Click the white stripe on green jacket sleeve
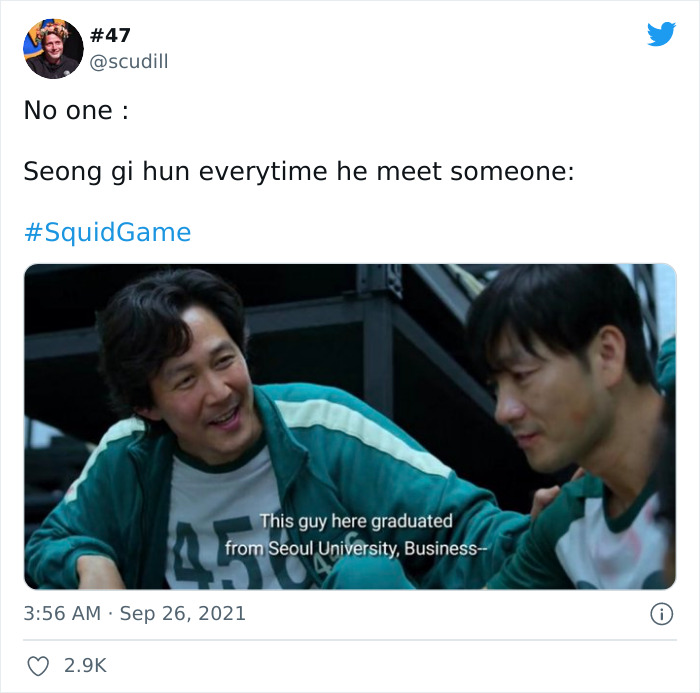The image size is (700, 693). tap(362, 435)
